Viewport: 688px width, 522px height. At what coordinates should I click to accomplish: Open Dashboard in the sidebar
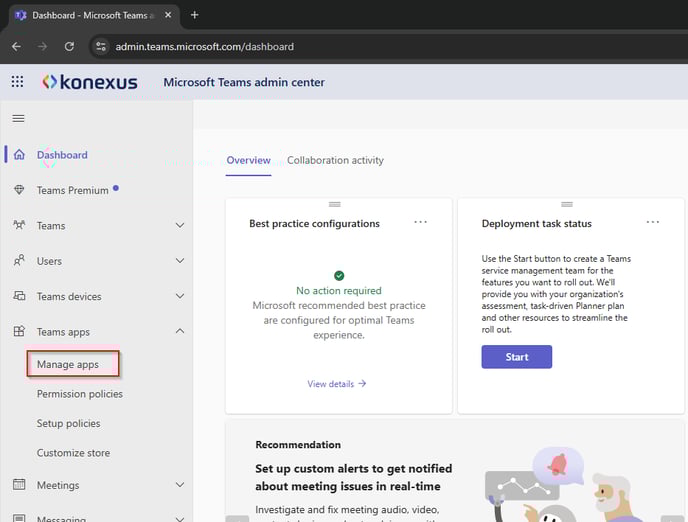coord(62,155)
